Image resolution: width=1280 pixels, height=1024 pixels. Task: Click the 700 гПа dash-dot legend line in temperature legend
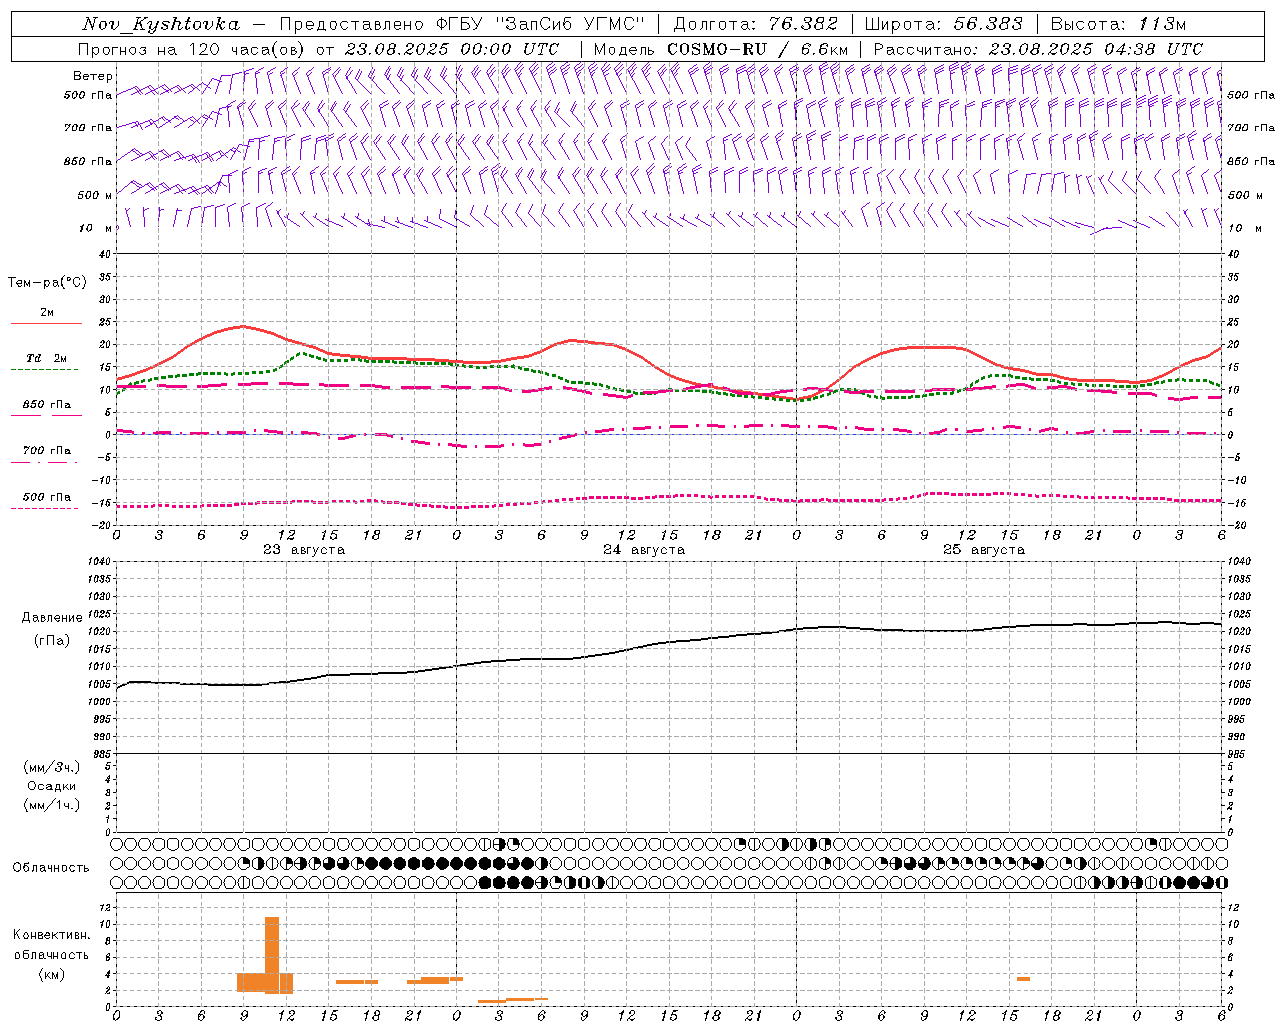(46, 462)
